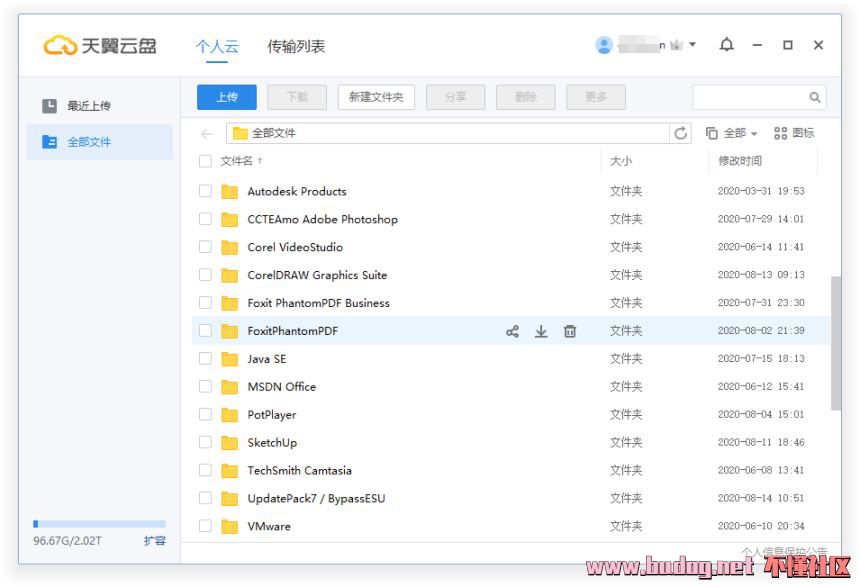Open the Foxit PhantomPDF Business folder name
The width and height of the screenshot is (860, 587).
tap(318, 303)
